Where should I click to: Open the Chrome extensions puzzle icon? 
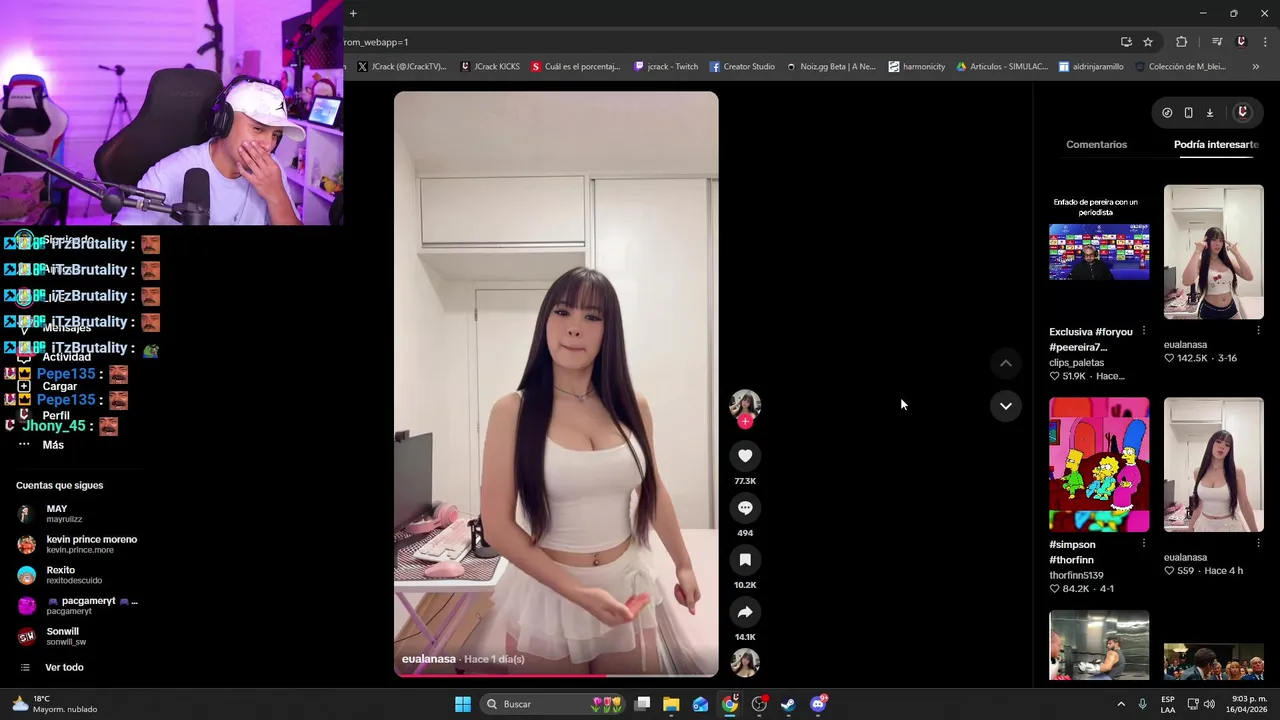click(x=1182, y=42)
